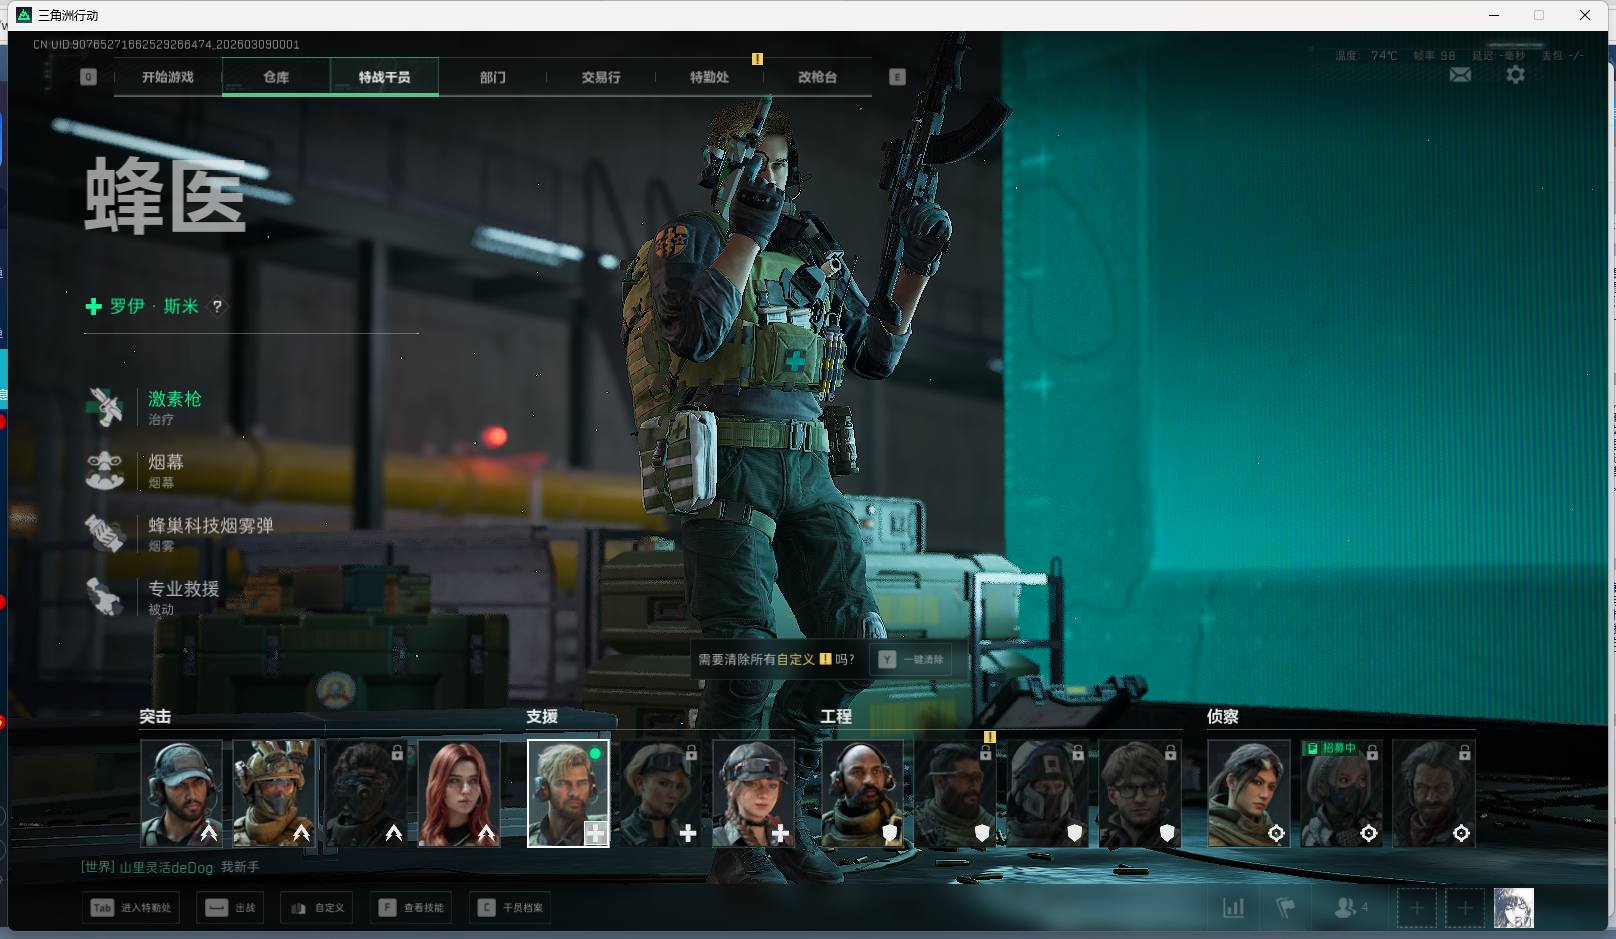Select the locked goggled operator under 突击

coord(366,793)
